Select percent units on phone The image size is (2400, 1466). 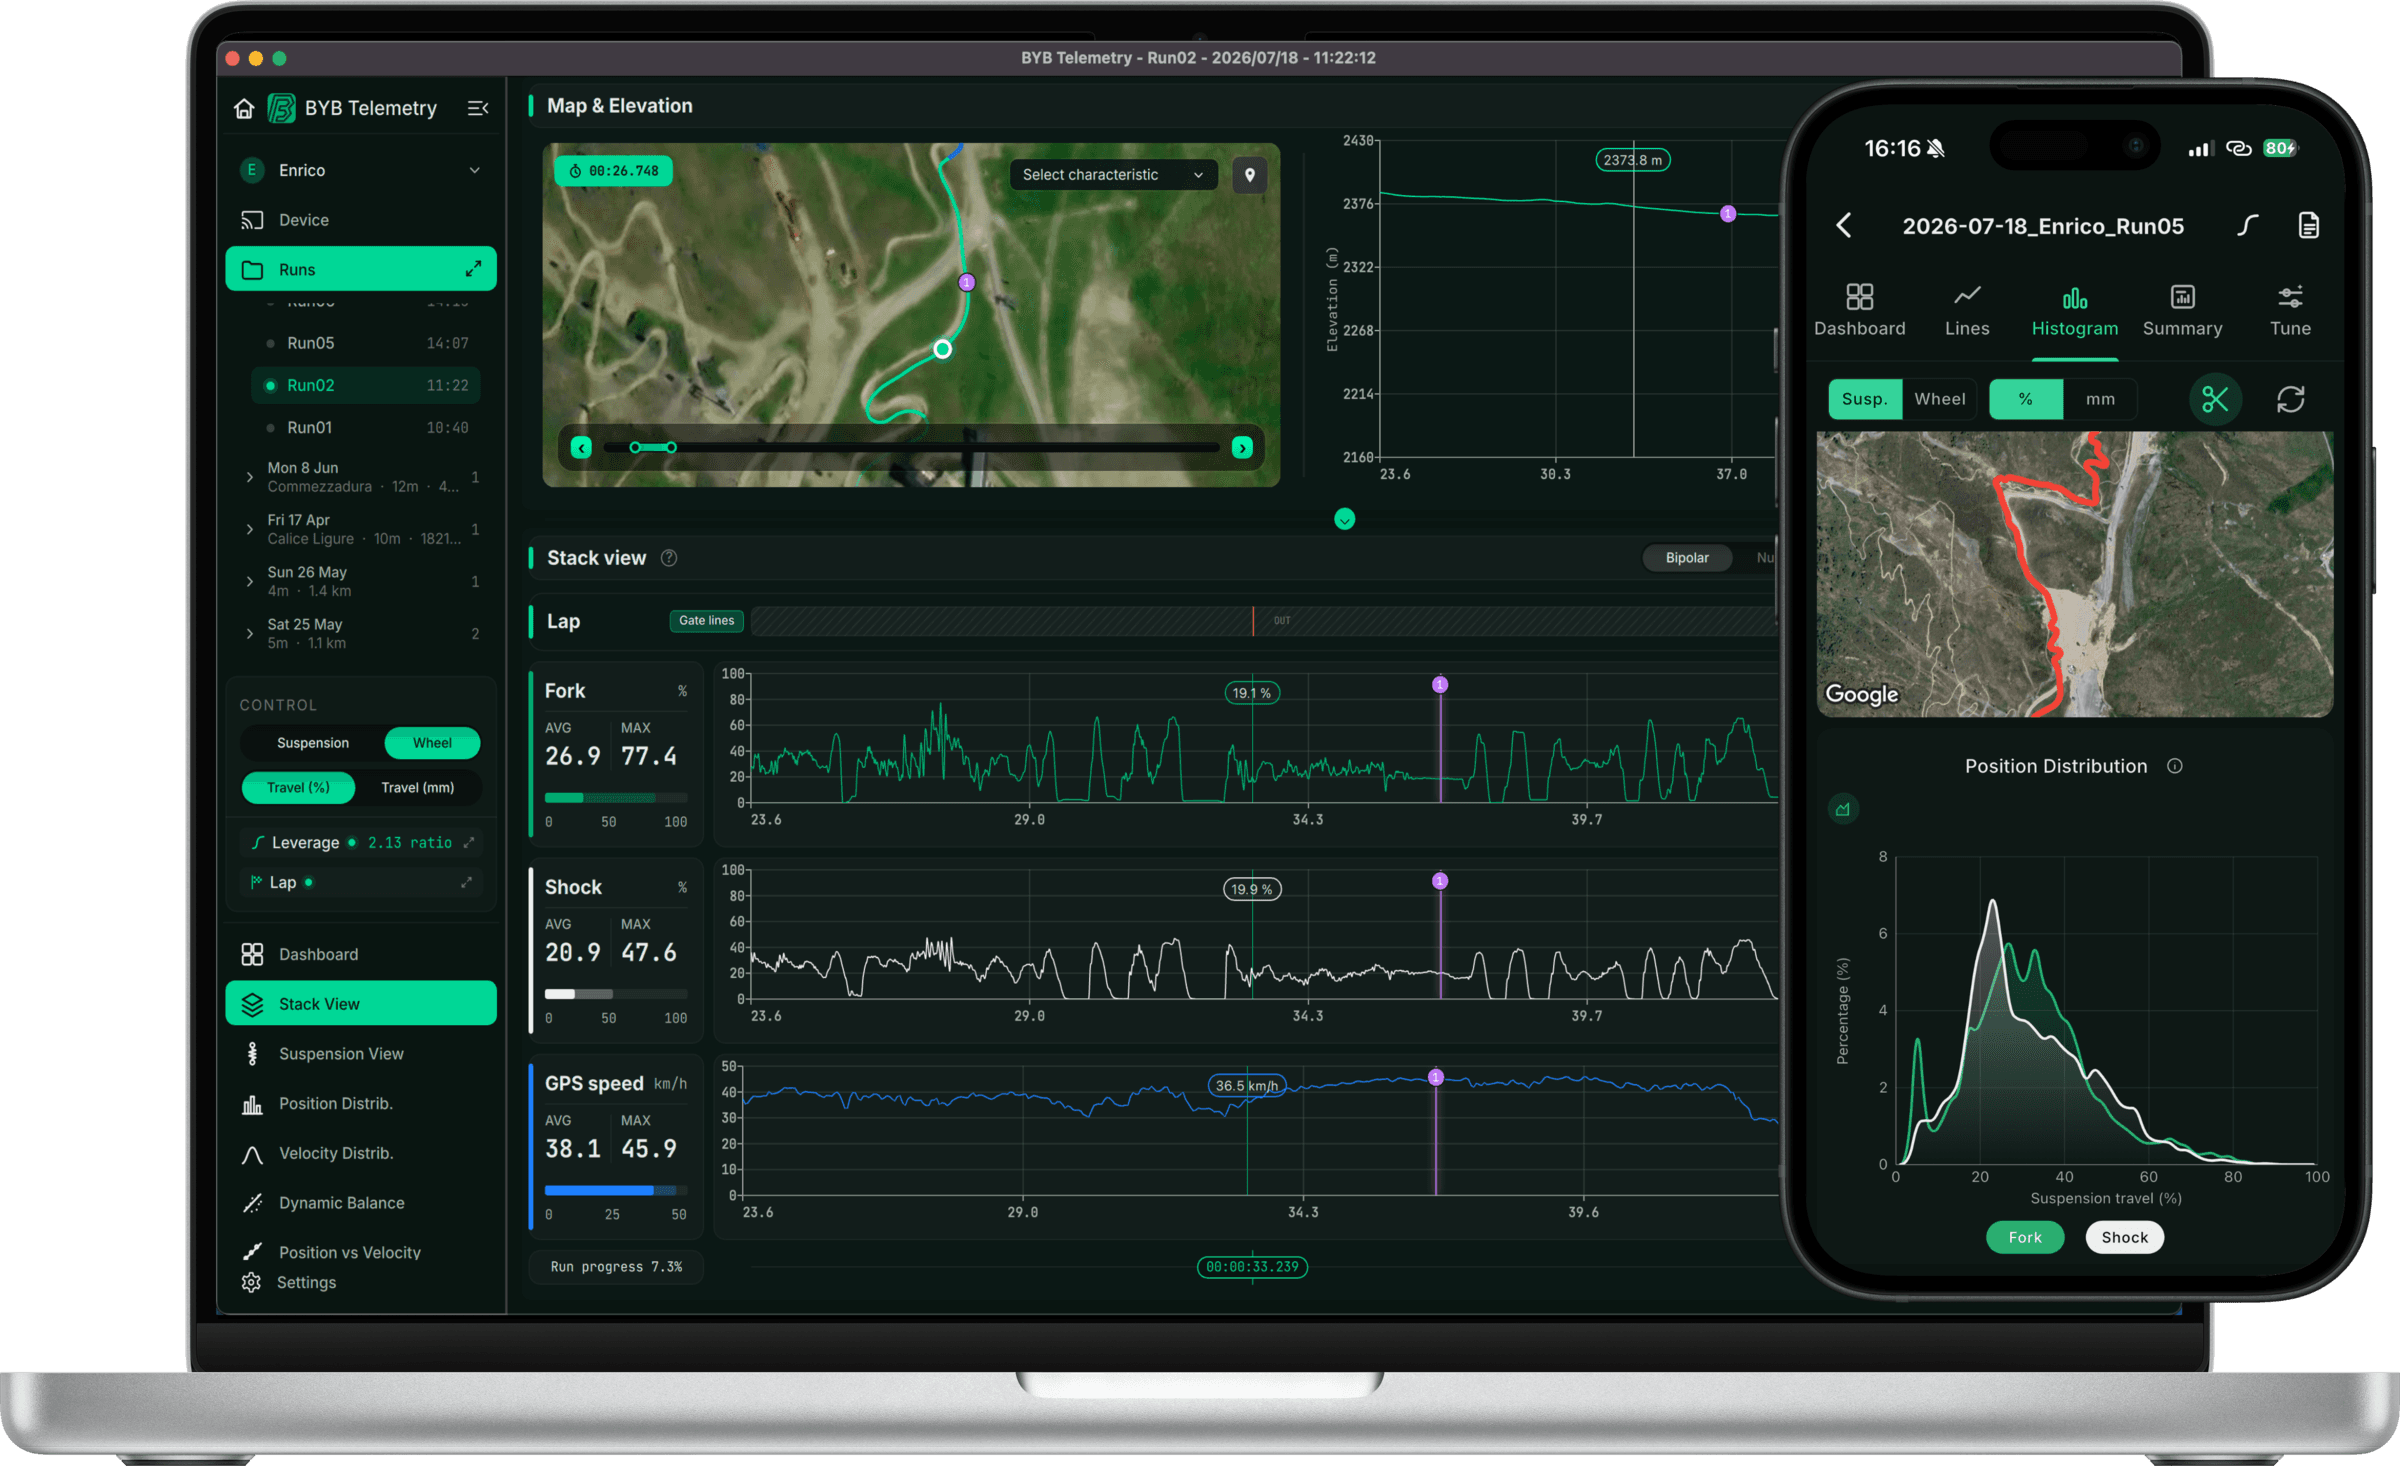(2026, 399)
